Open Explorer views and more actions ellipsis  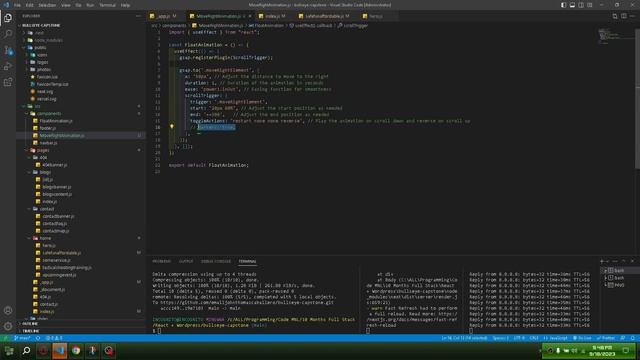tap(138, 16)
